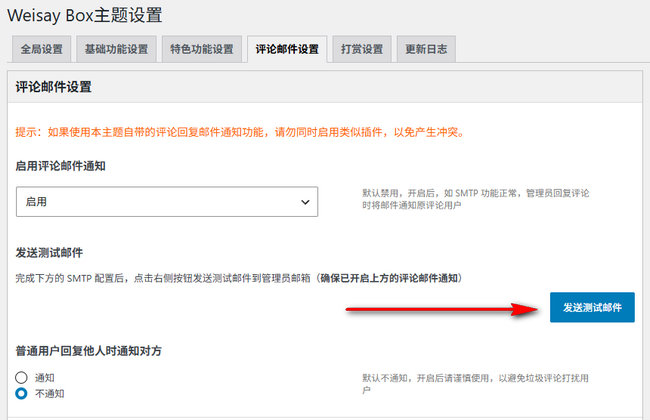This screenshot has width=650, height=420.
Task: Click the 默认不通知 description text
Action: (x=475, y=384)
